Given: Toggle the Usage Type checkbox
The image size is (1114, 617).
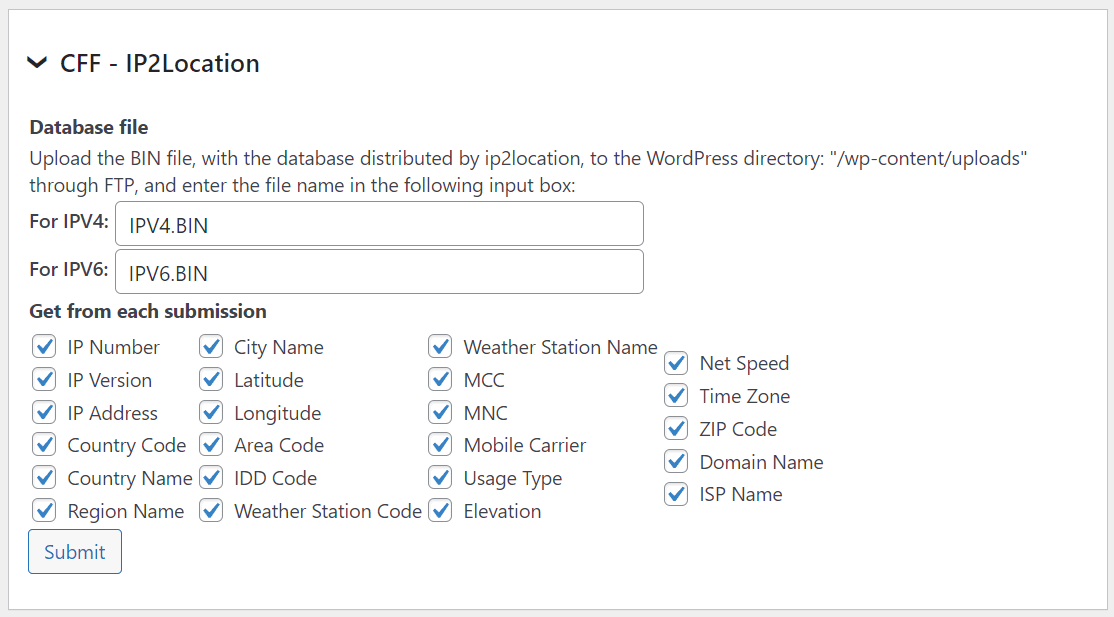Looking at the screenshot, I should click(440, 478).
